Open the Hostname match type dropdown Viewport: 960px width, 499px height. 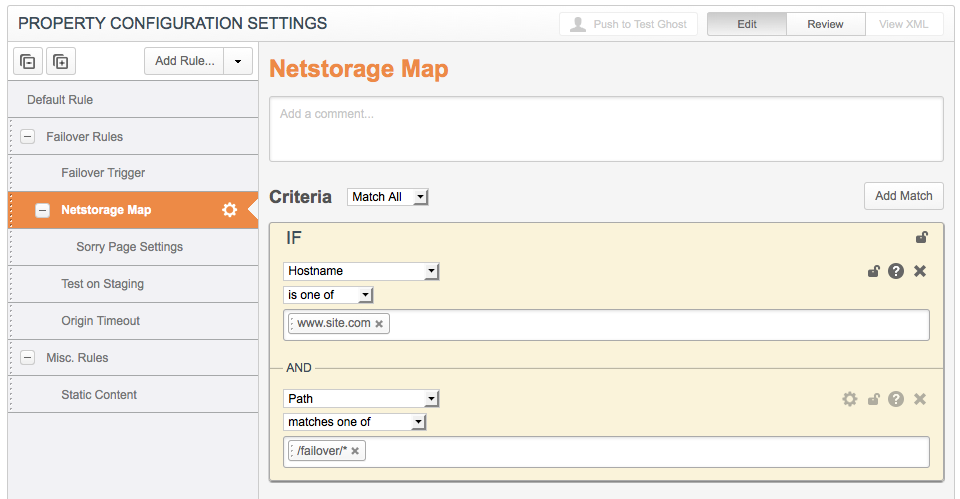361,271
